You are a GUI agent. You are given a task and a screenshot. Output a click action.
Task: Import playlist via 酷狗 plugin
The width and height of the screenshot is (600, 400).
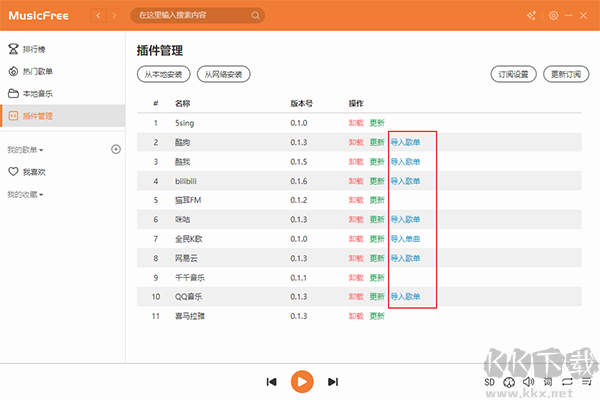click(x=405, y=142)
